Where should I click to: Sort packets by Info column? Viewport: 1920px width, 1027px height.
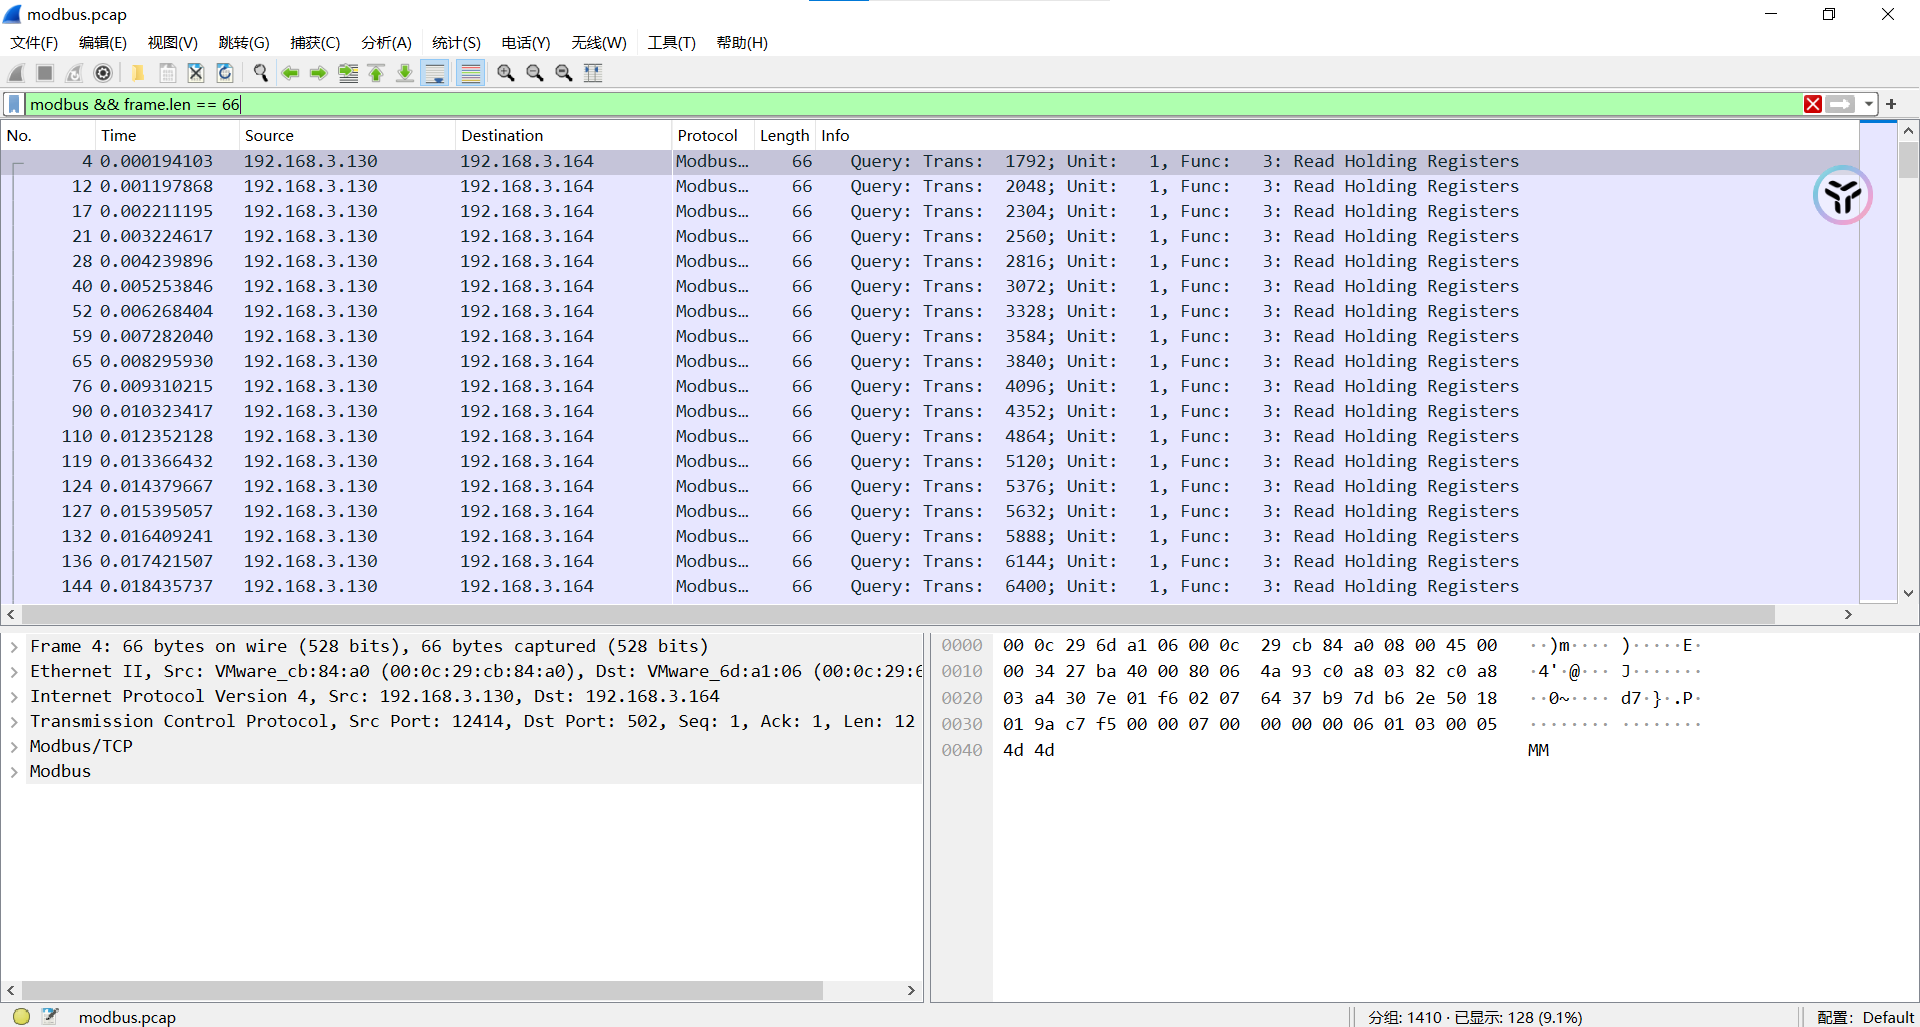[1337, 135]
